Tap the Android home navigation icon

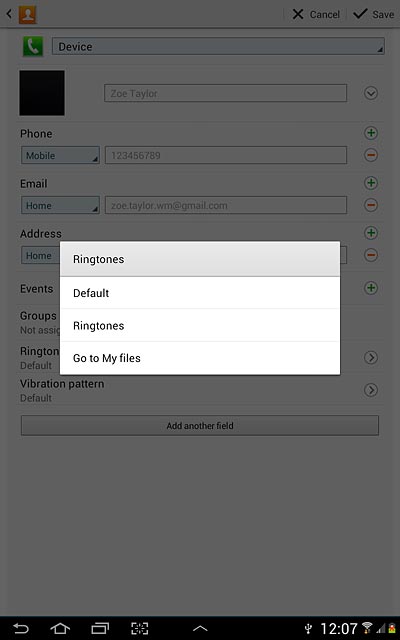coord(60,628)
